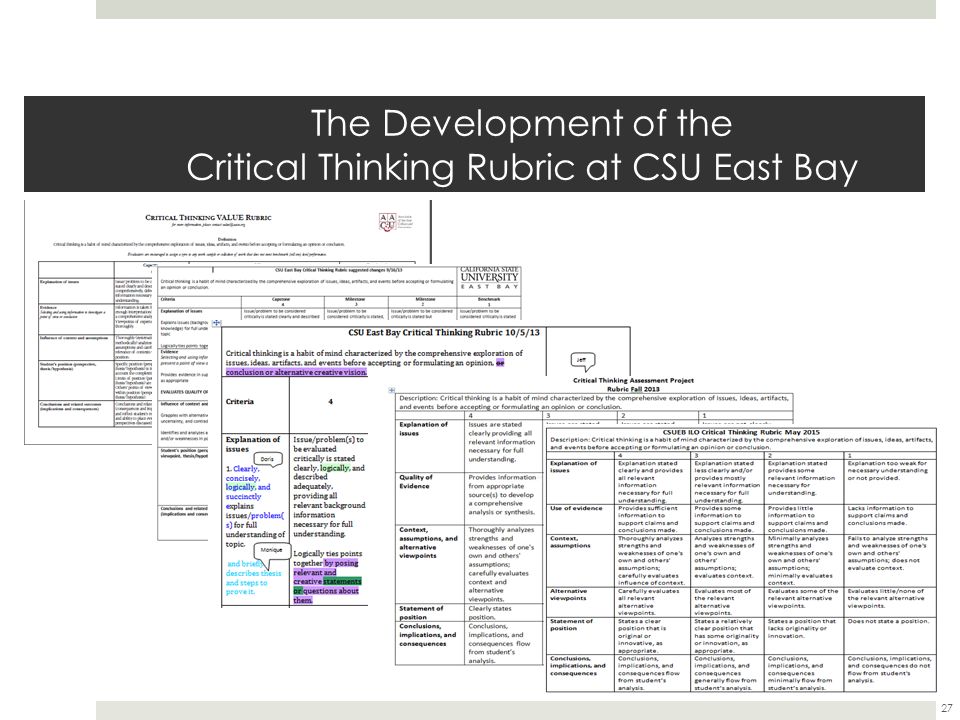The image size is (960, 720).
Task: Click the highlighted "by posing relevant and creative statements" text
Action: (327, 572)
